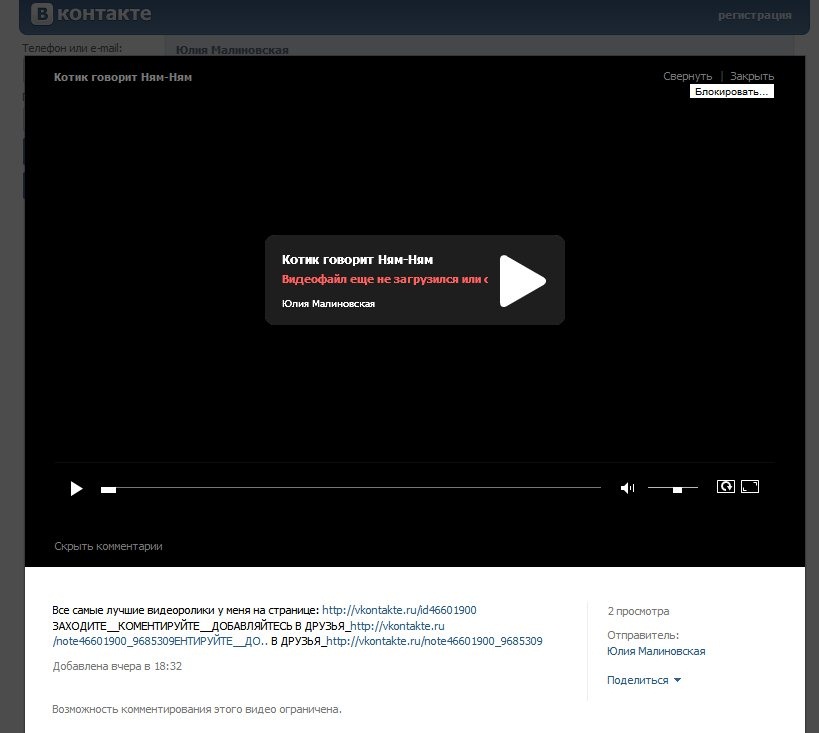This screenshot has width=819, height=733.
Task: Click Юлия Малиновская name in video overlay
Action: click(328, 304)
